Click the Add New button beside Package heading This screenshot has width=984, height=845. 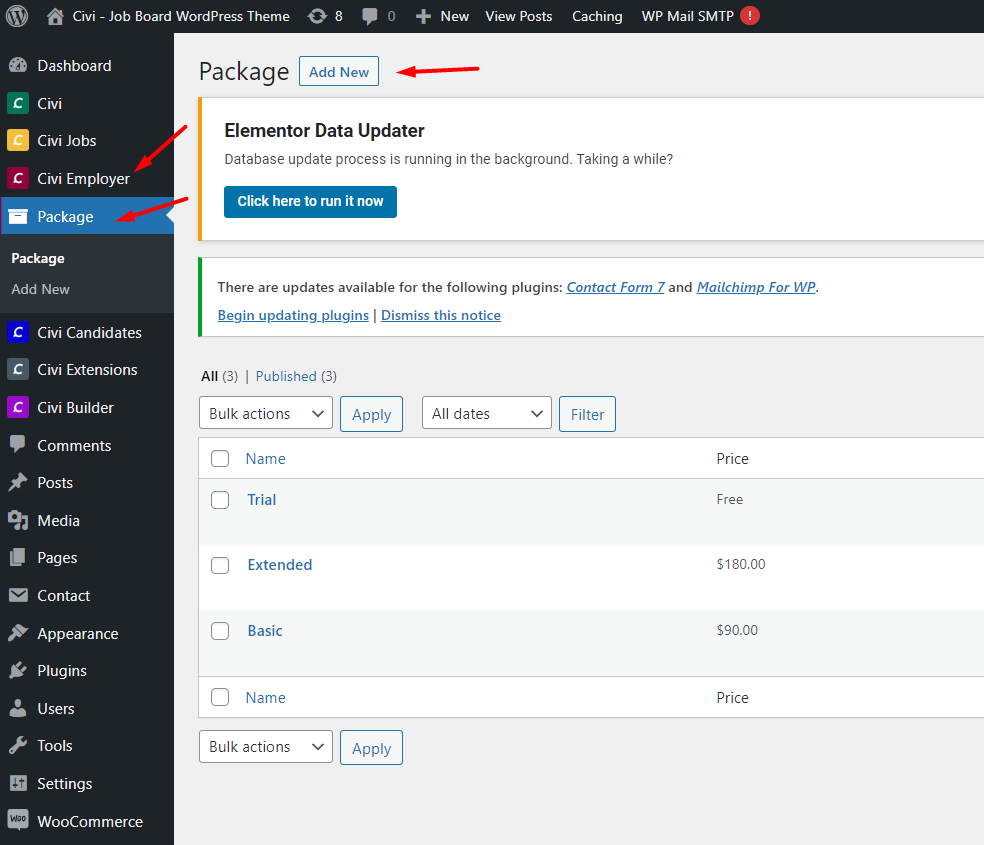(339, 72)
